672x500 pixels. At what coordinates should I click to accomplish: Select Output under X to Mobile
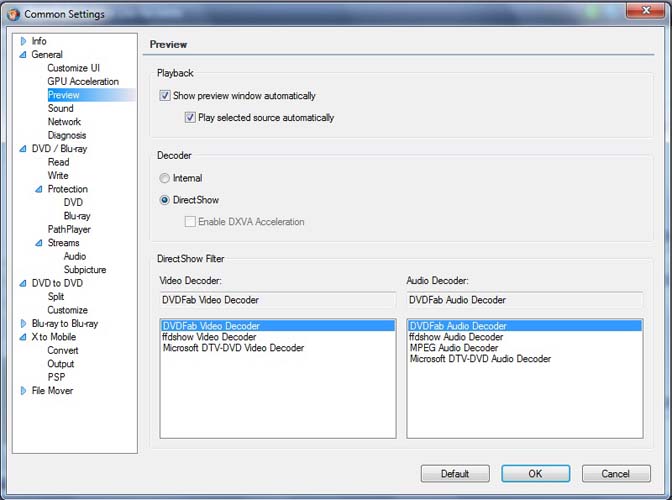click(x=61, y=364)
